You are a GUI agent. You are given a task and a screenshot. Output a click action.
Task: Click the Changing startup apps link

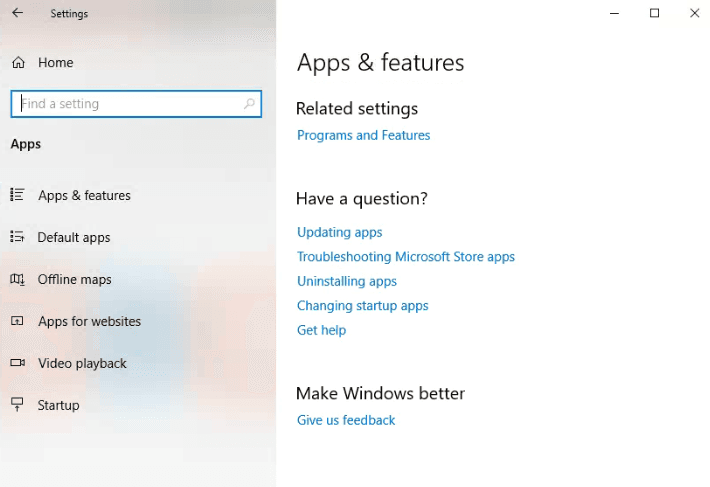362,306
